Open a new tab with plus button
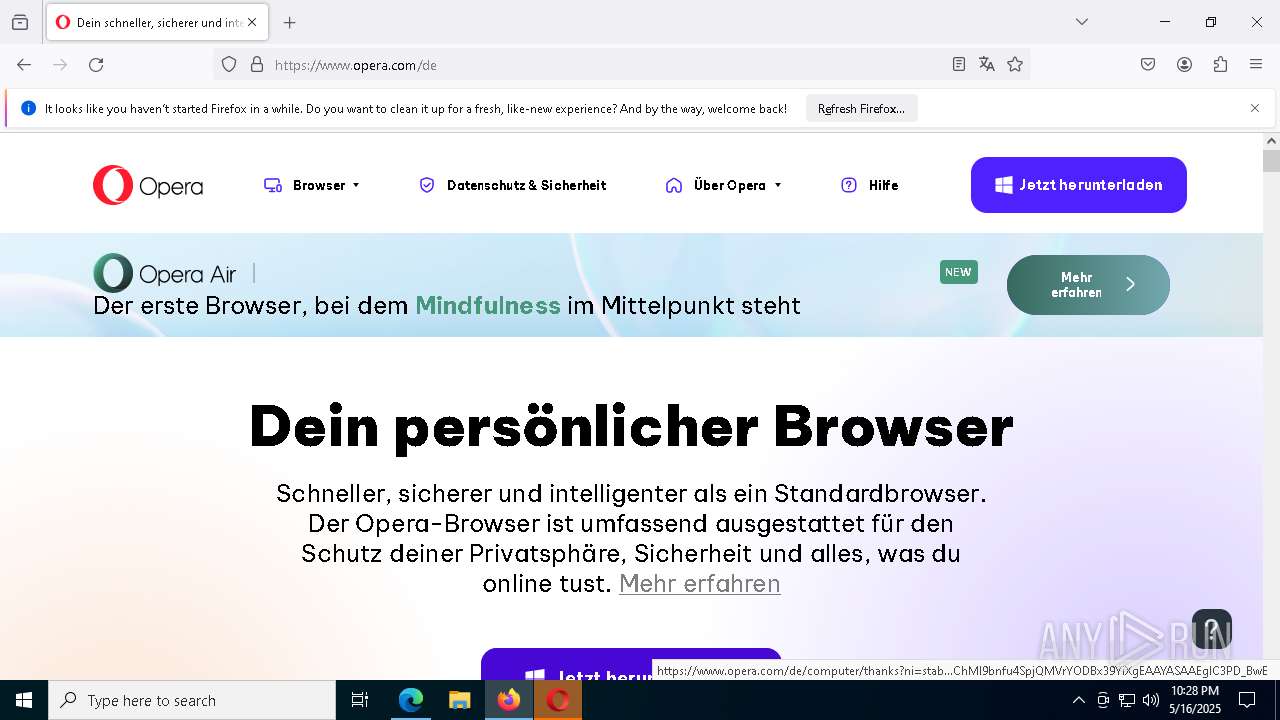 pyautogui.click(x=290, y=22)
